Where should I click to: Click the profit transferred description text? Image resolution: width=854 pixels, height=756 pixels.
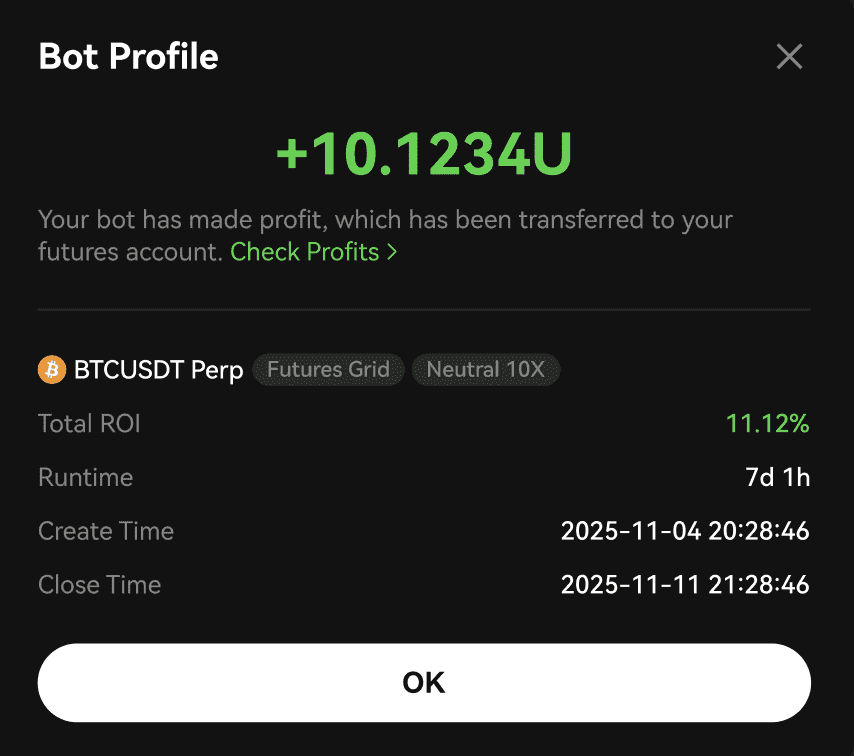tap(384, 220)
